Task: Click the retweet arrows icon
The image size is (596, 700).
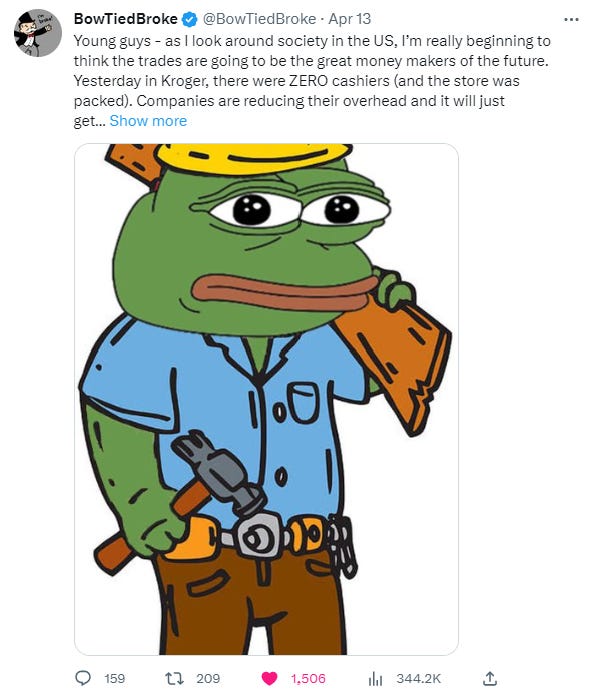Action: pyautogui.click(x=174, y=679)
